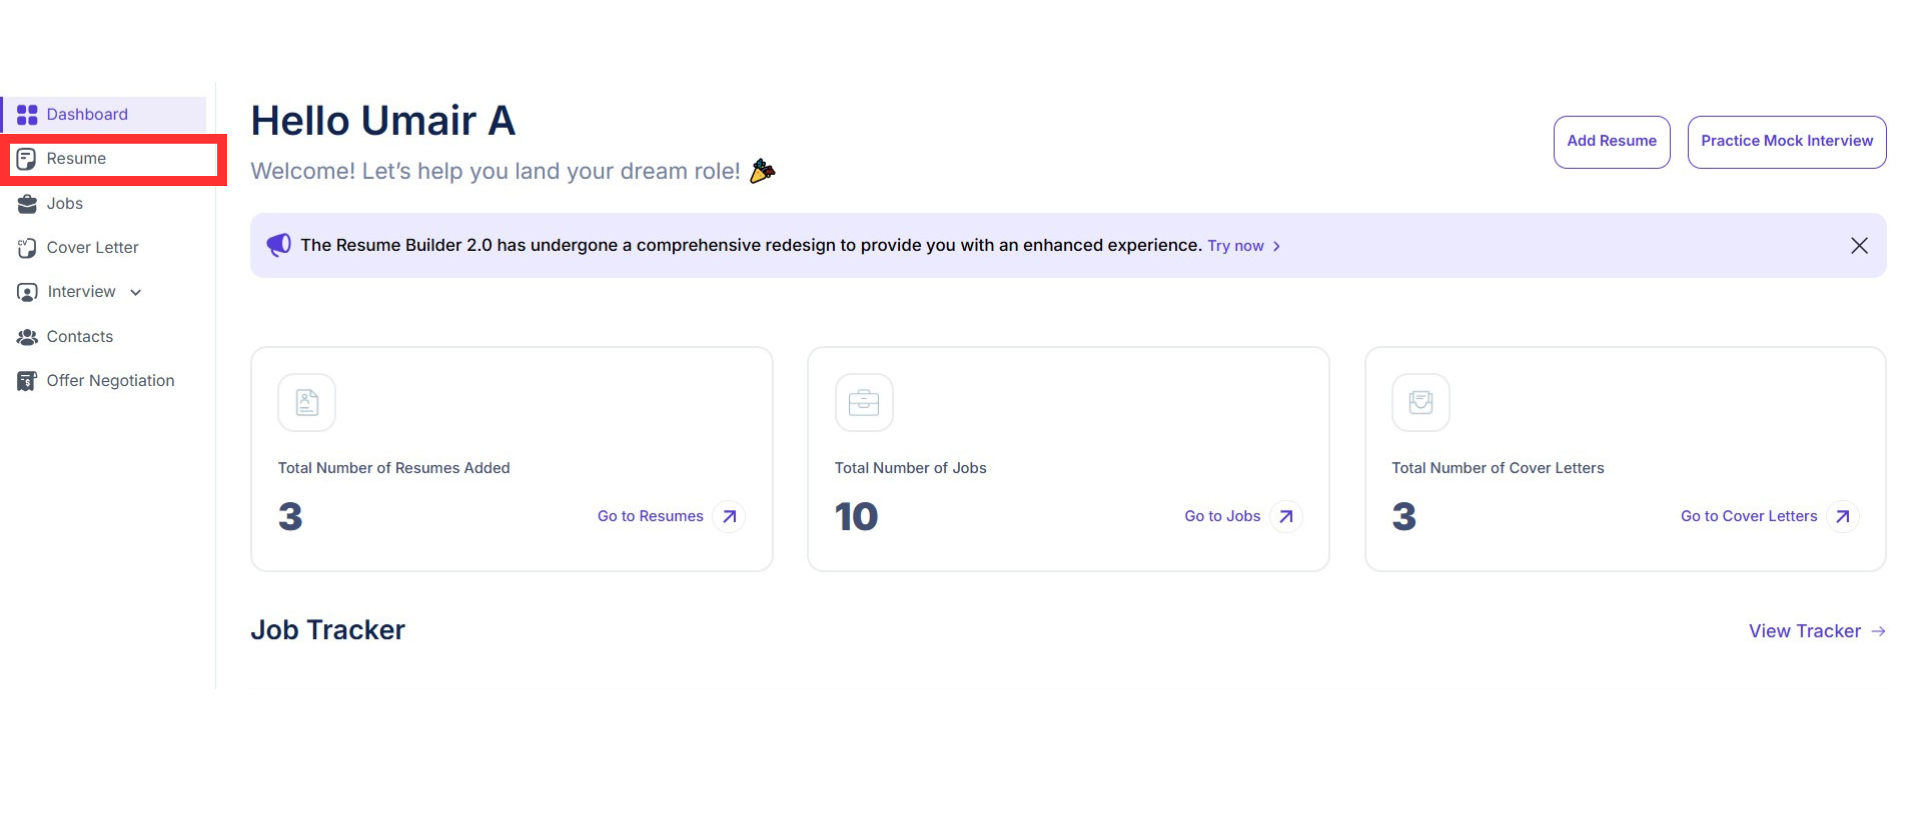Viewport: 1920px width, 817px height.
Task: Click the Add Resume button
Action: (1612, 142)
